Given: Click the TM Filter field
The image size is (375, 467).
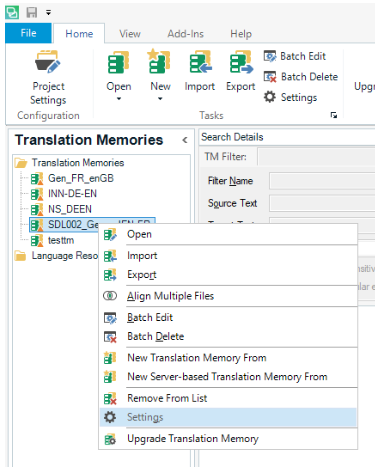Looking at the screenshot, I should pyautogui.click(x=317, y=157).
